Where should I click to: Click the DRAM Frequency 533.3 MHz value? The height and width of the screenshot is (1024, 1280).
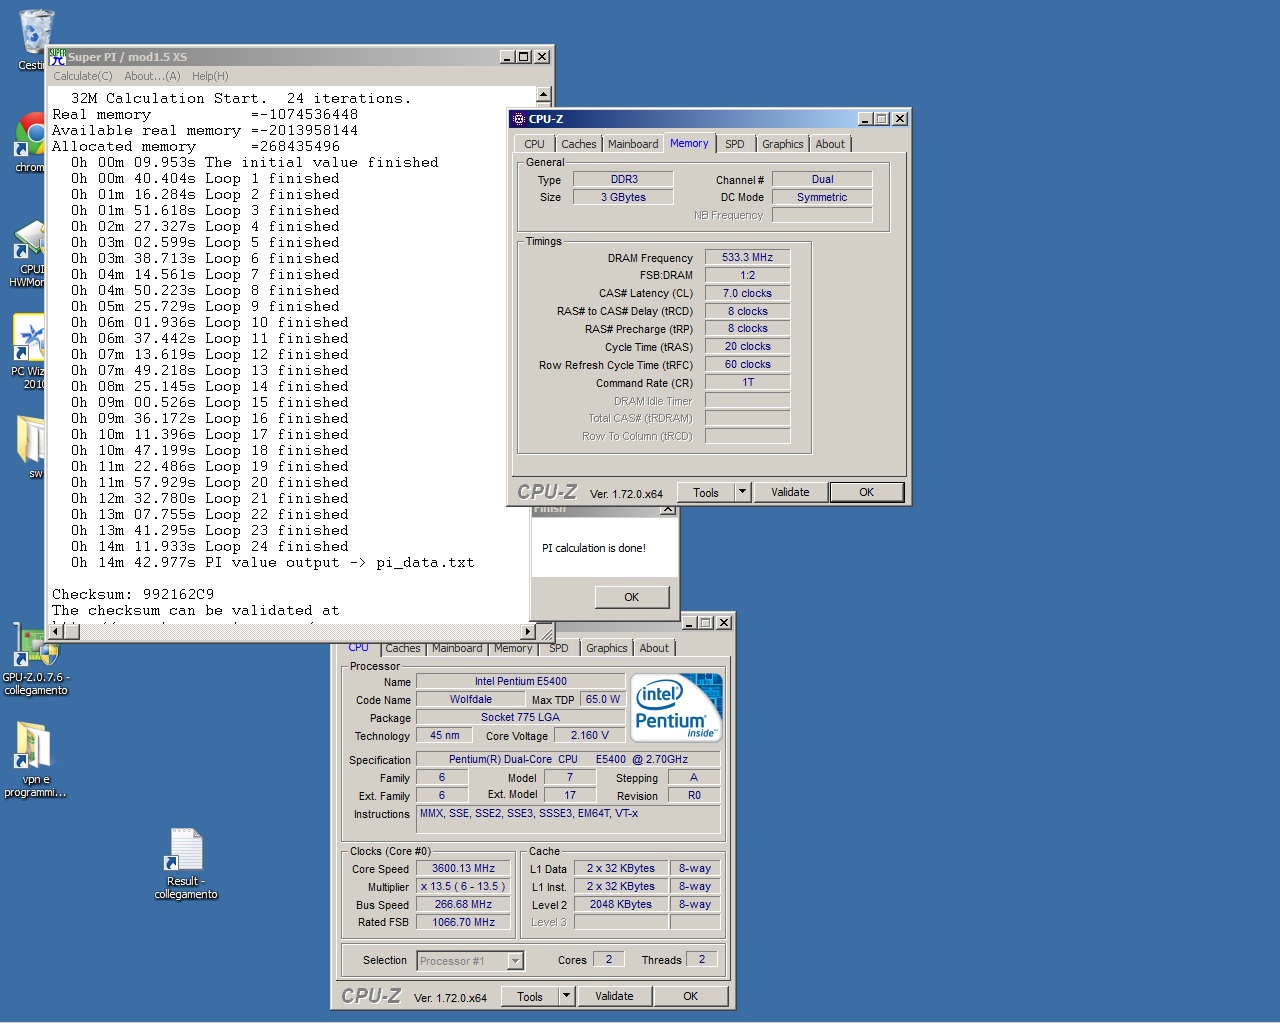747,257
